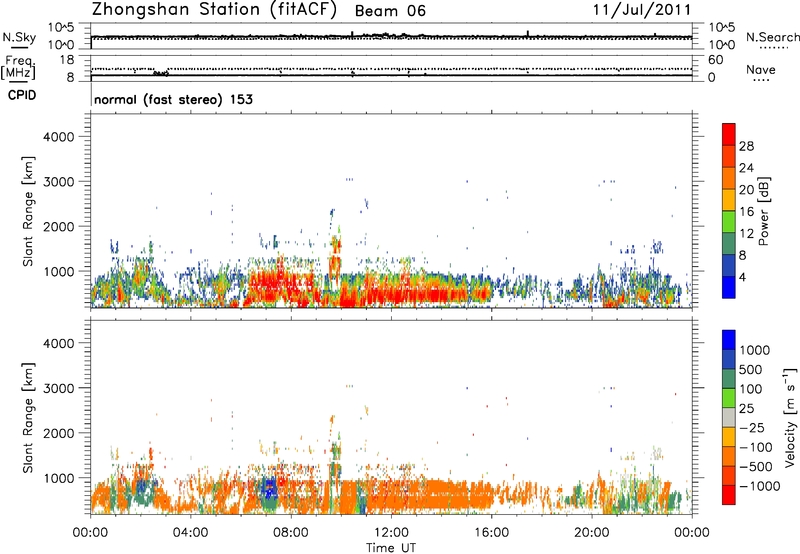Screen dimensions: 800x554
Task: Click the 20:00 time tick label
Action: point(592,533)
